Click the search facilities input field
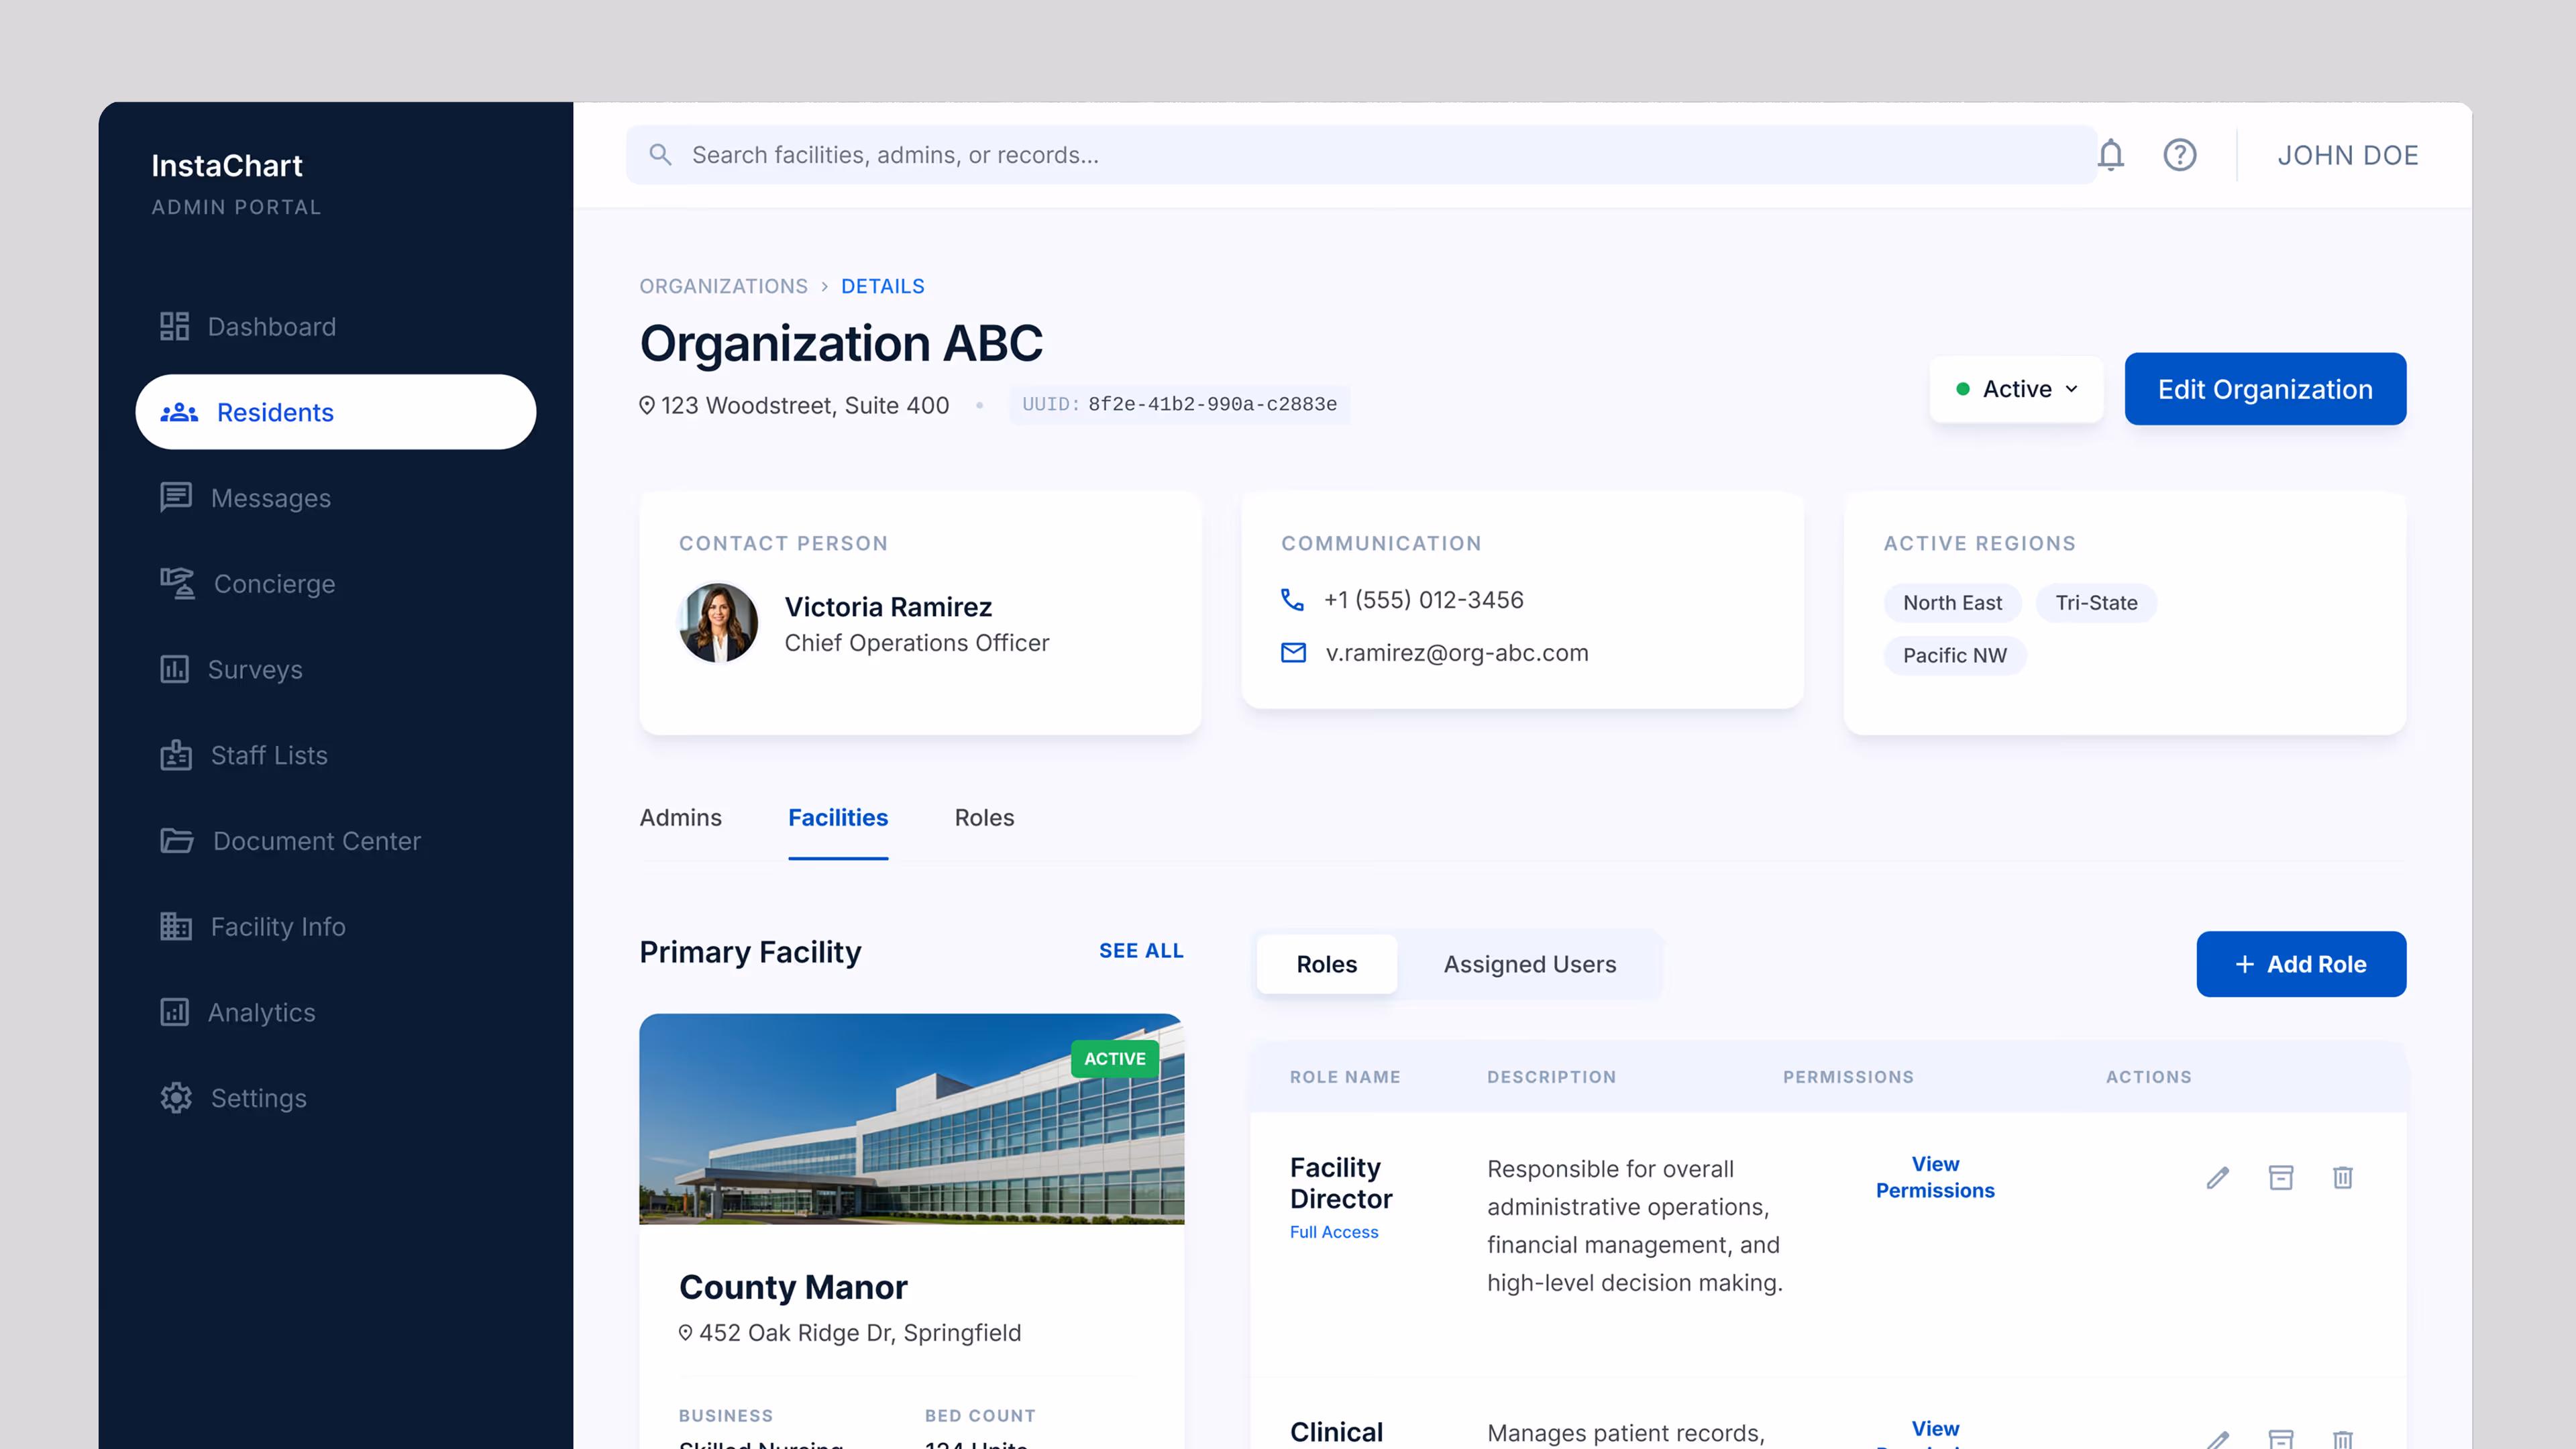2576x1449 pixels. tap(1360, 155)
